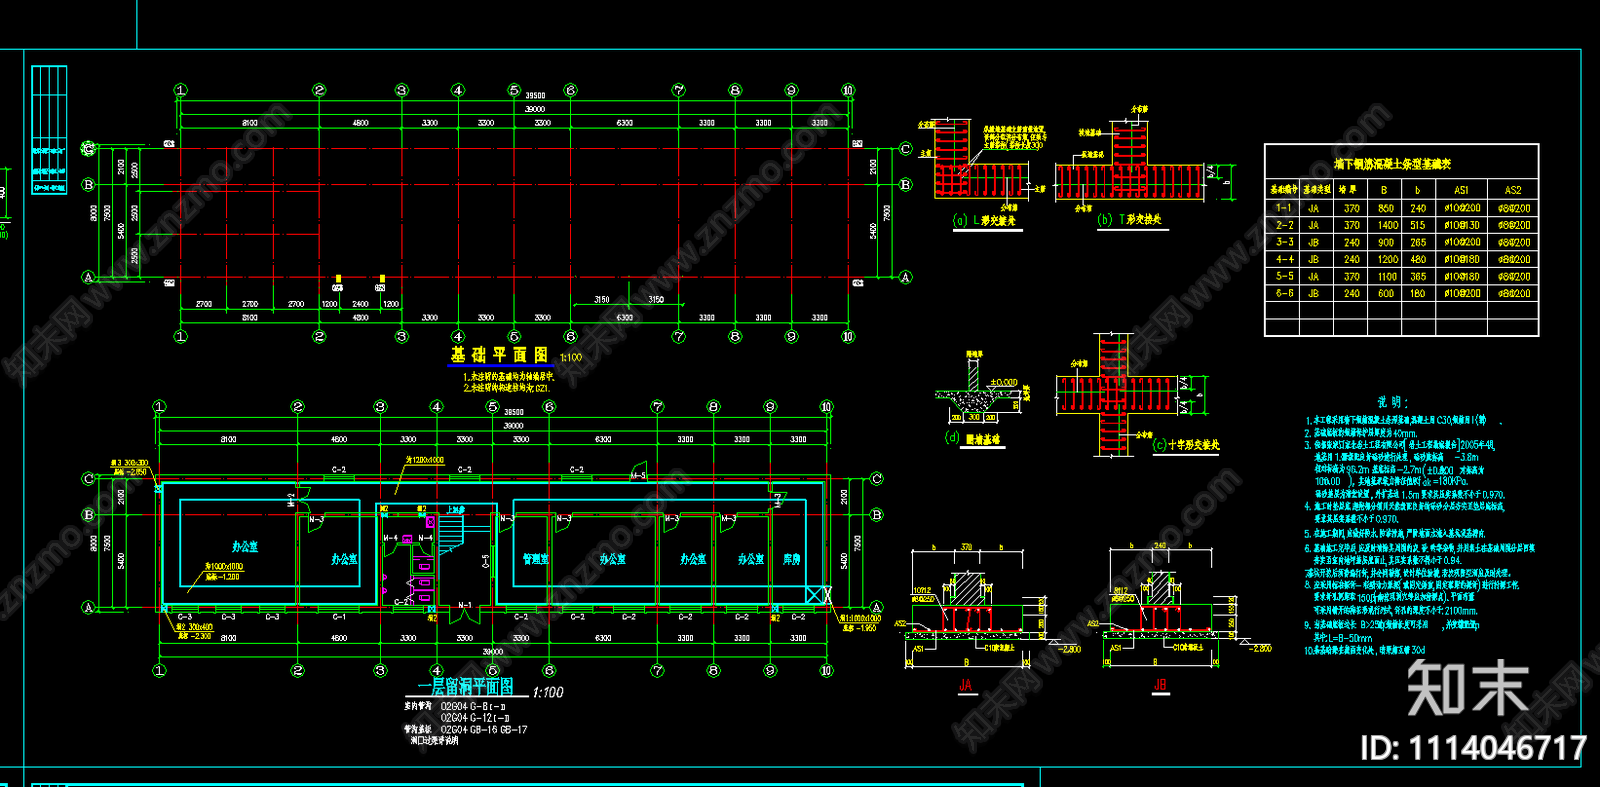The height and width of the screenshot is (787, 1600).
Task: Select the 管理室 room label
Action: [536, 559]
